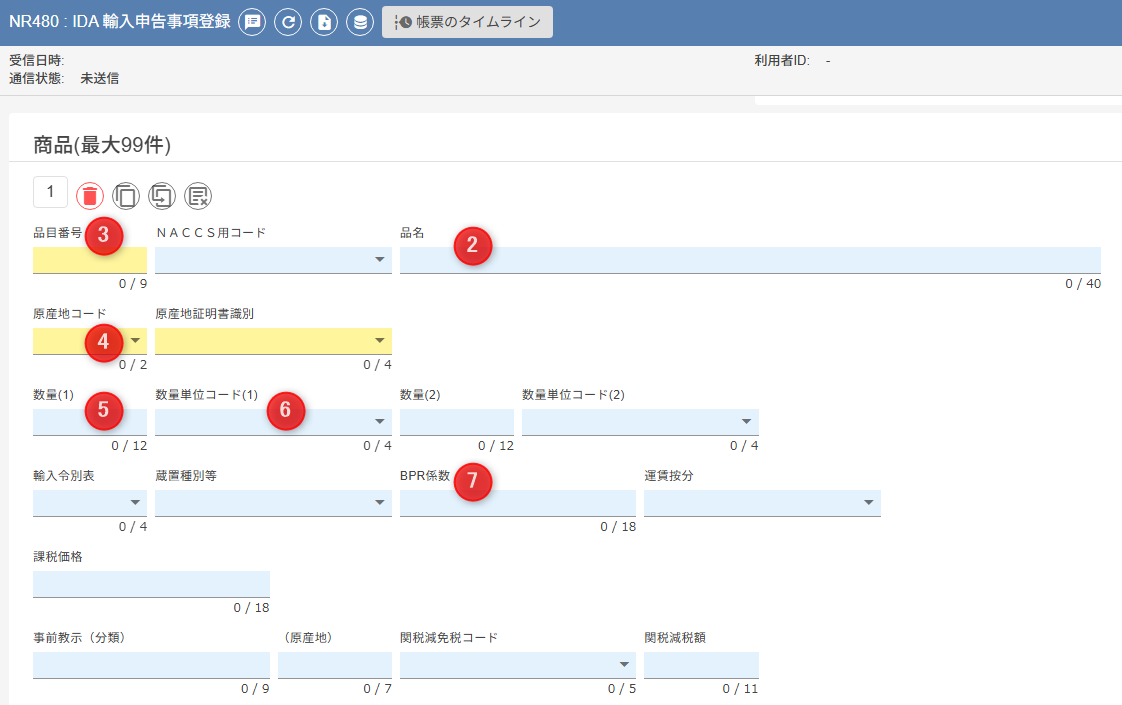
Task: Focus the 数量(2) input field
Action: point(456,422)
